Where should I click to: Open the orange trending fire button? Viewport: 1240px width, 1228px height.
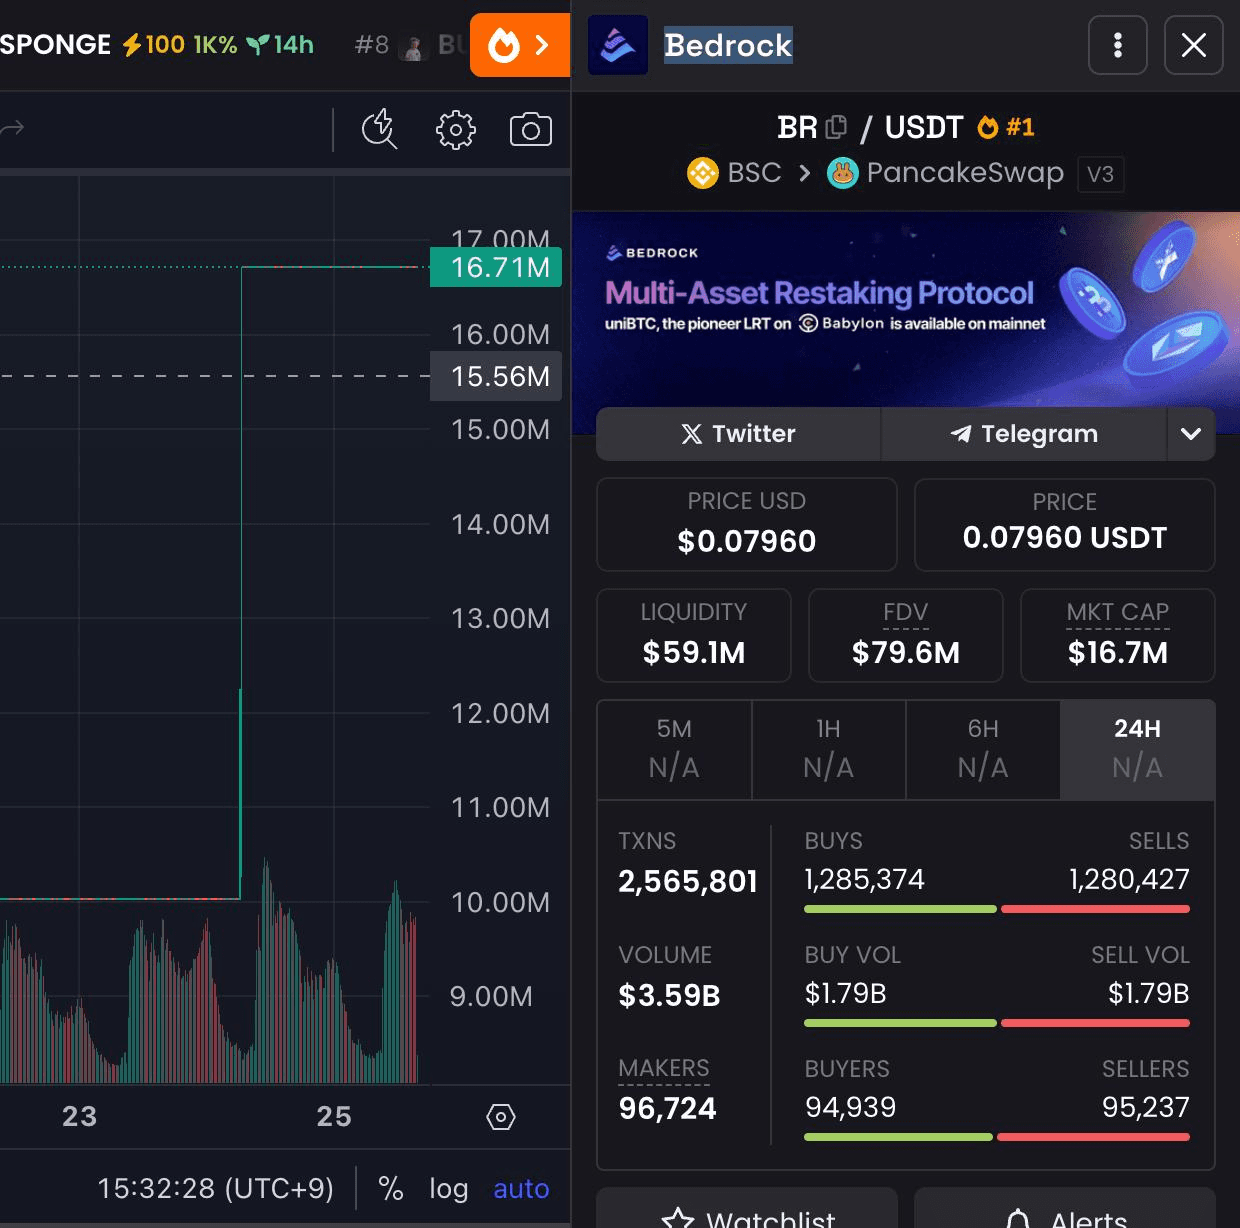point(520,45)
